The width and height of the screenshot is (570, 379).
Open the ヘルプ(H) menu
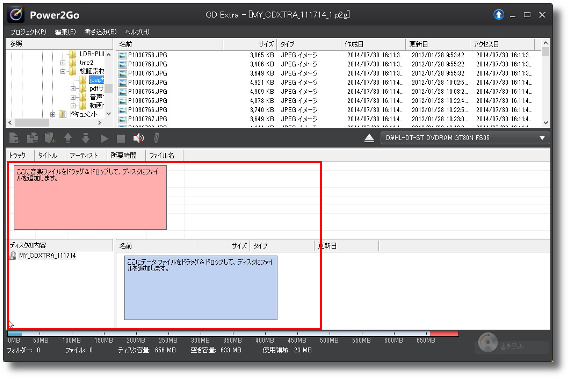point(137,32)
